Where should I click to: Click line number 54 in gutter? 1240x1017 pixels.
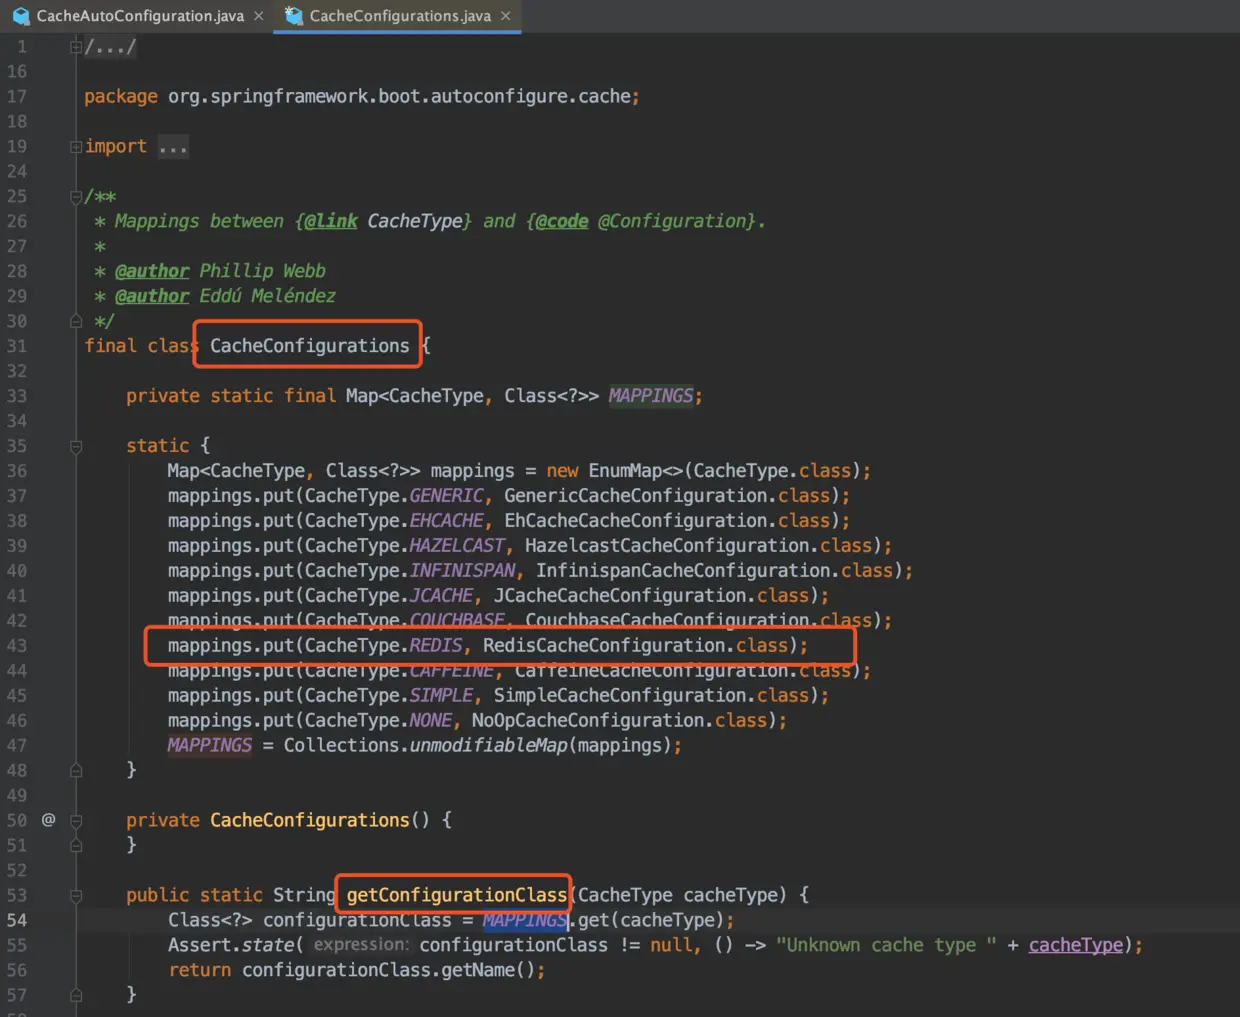17,920
